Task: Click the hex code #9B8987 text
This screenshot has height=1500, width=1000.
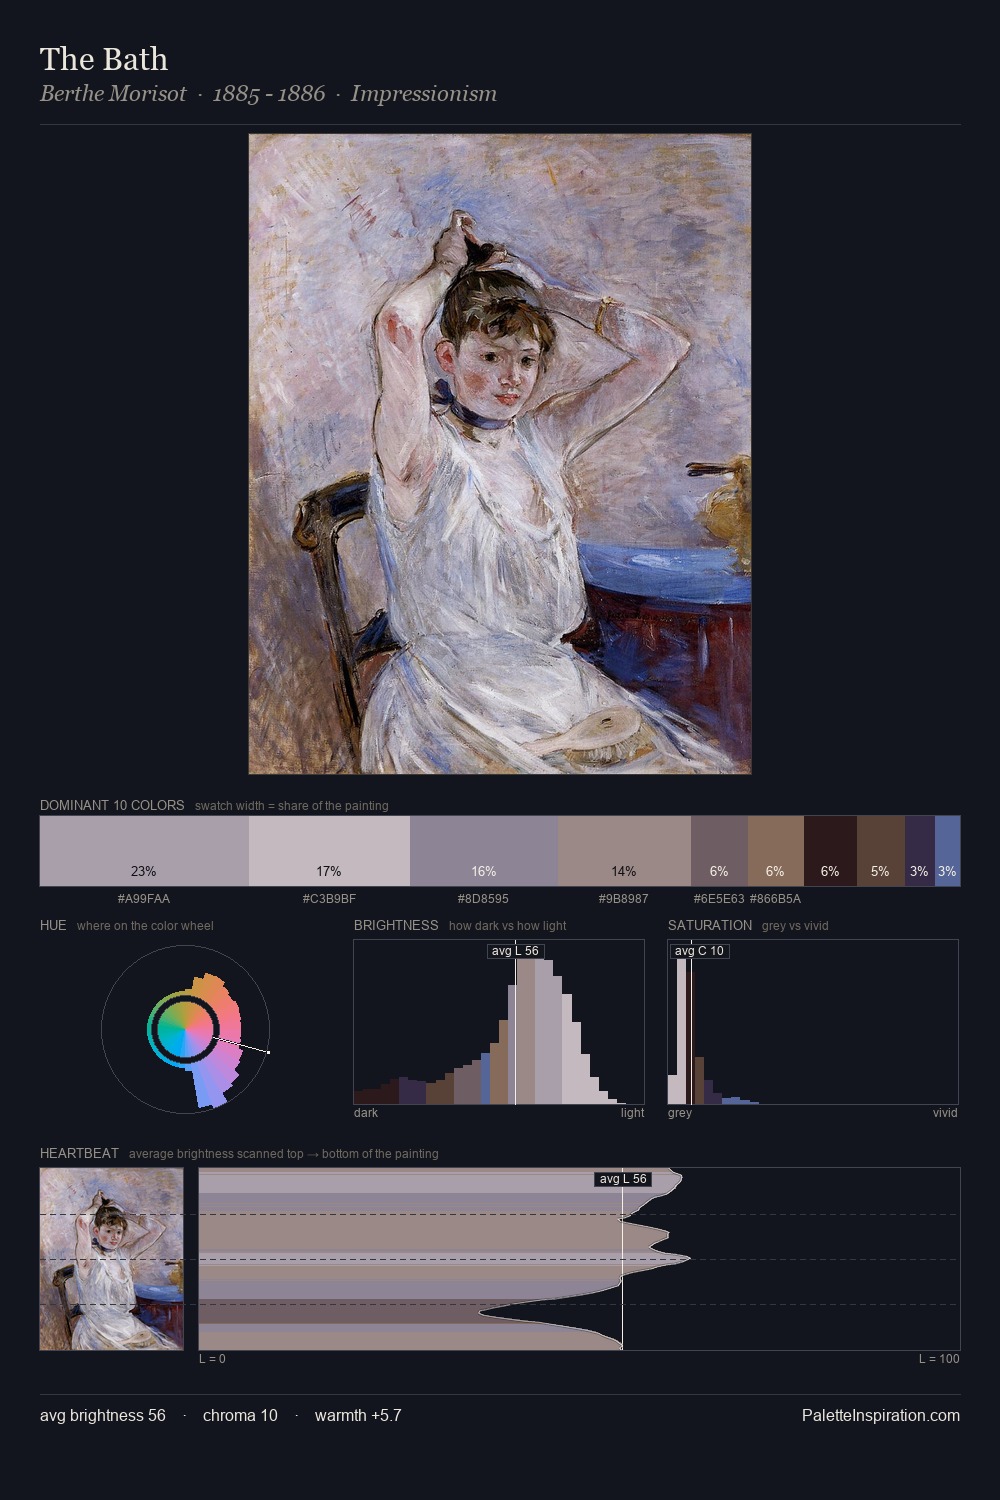Action: (624, 898)
